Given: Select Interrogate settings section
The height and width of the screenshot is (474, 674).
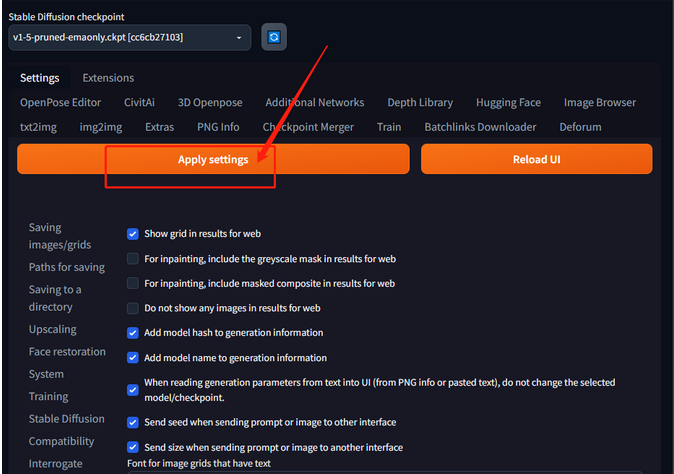Looking at the screenshot, I should coord(55,464).
